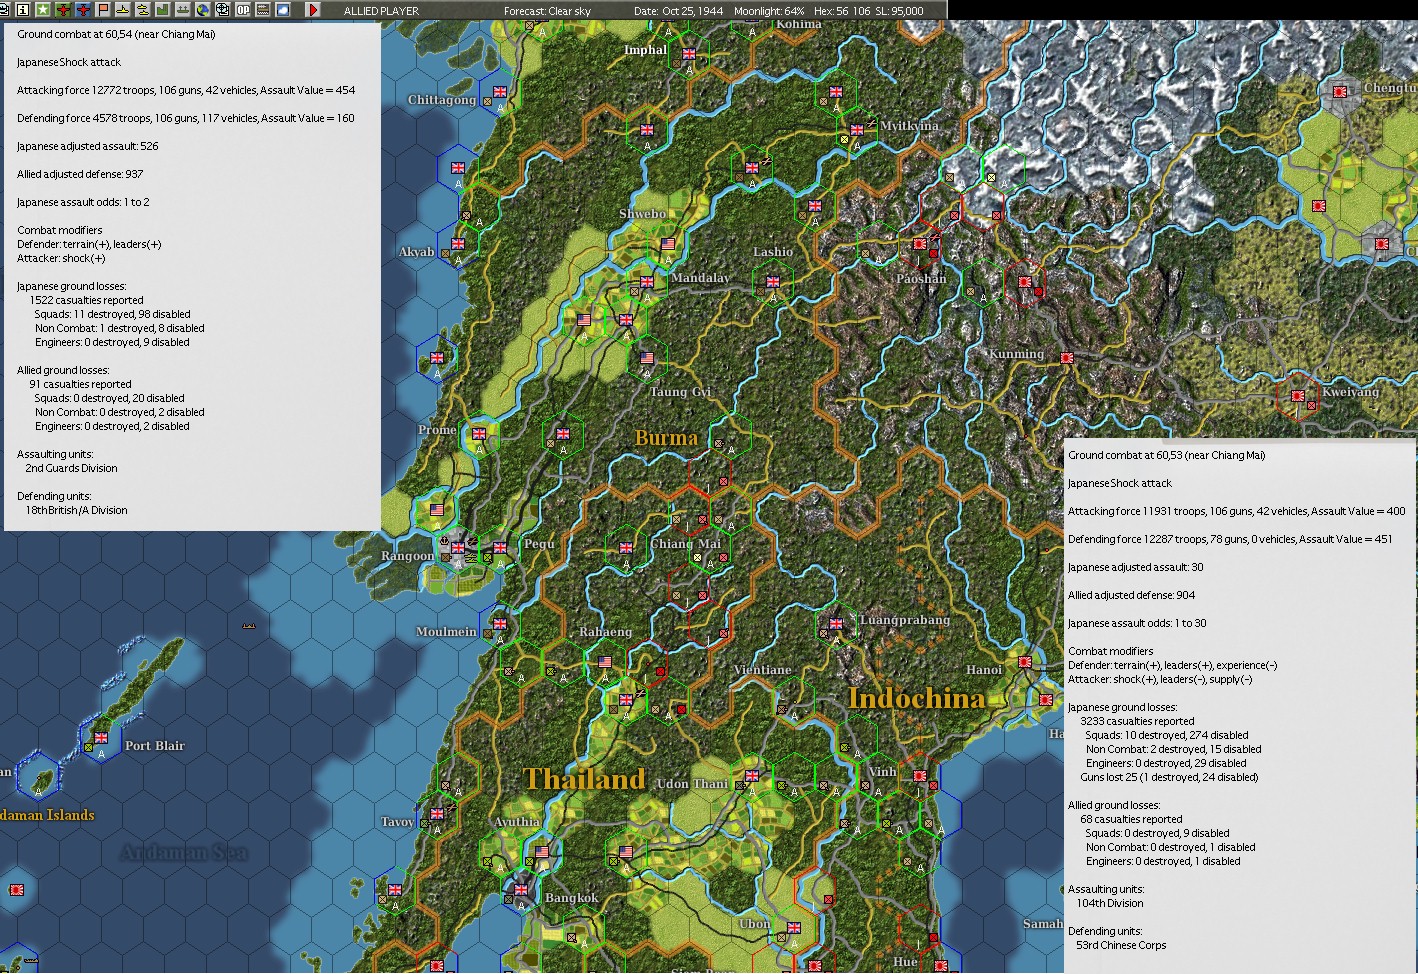Select the British flag beside Ubon
Screen dimensions: 1418x974
click(793, 928)
